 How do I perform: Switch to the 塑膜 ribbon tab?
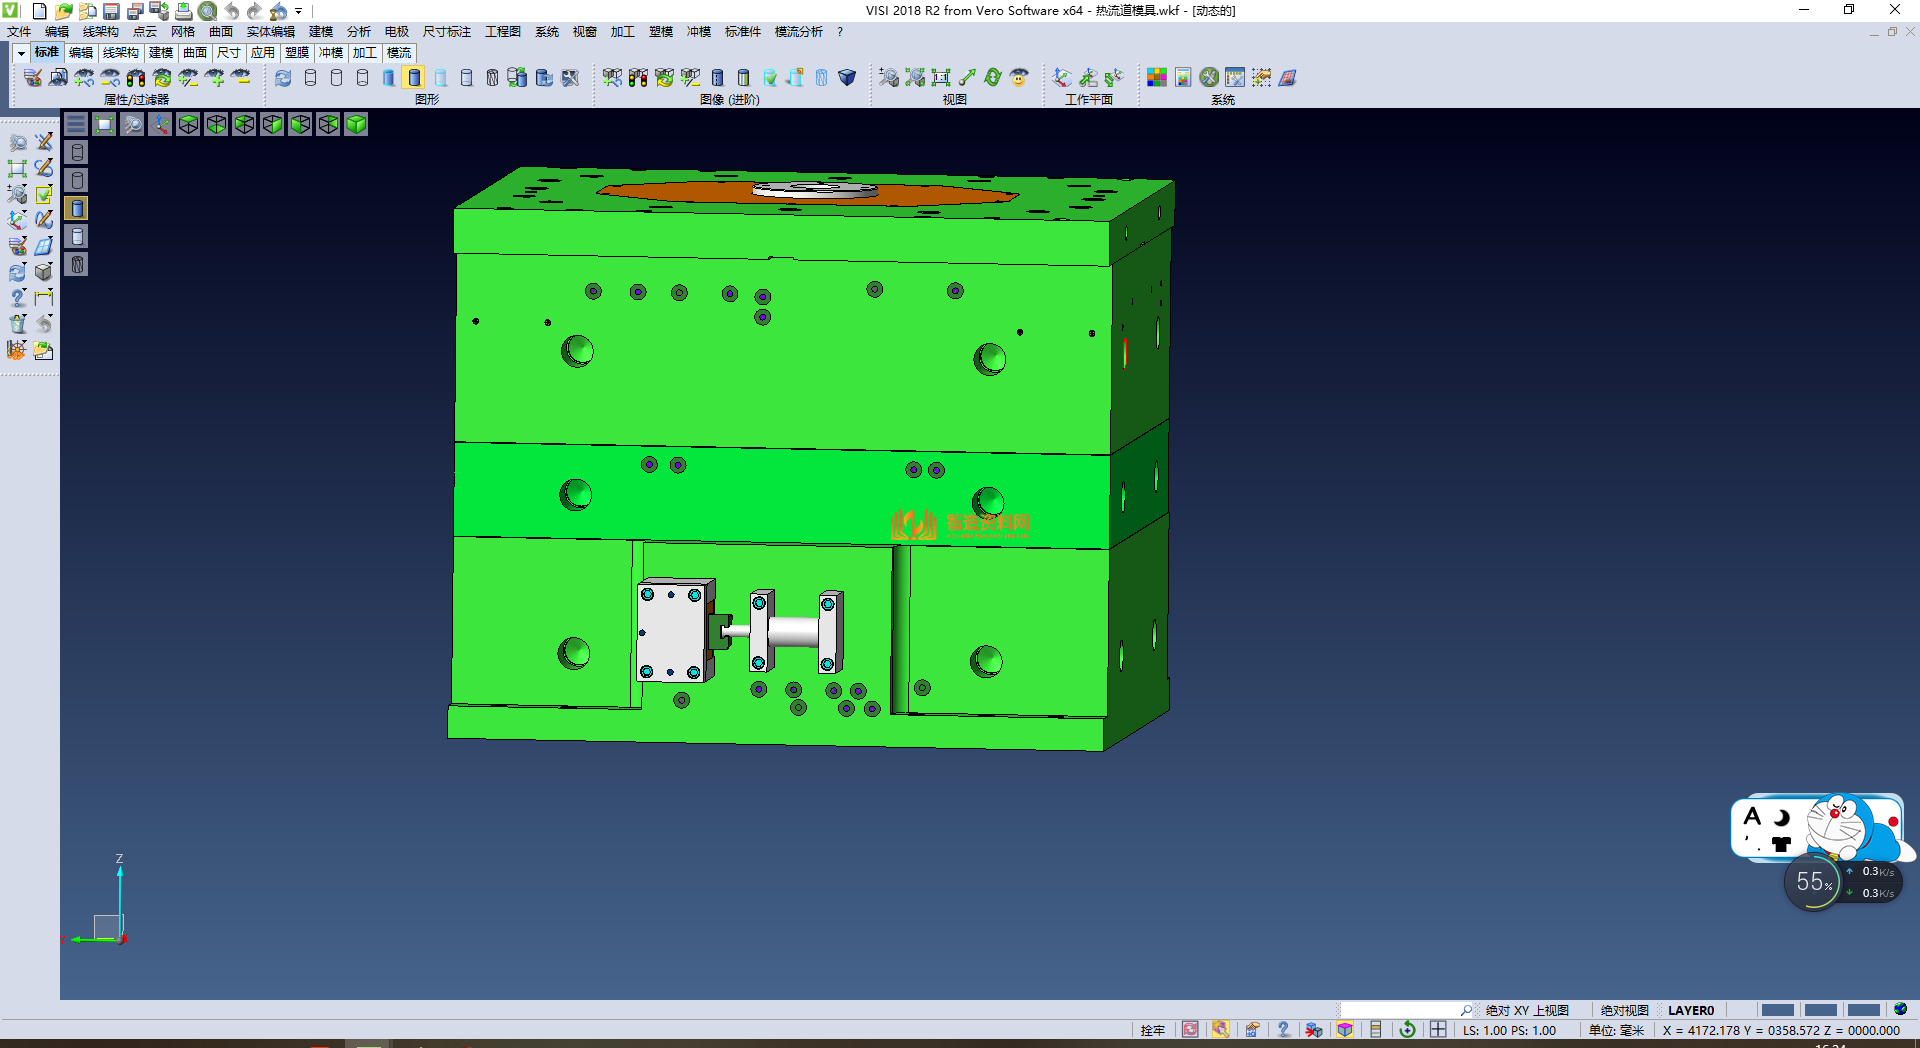pos(297,53)
